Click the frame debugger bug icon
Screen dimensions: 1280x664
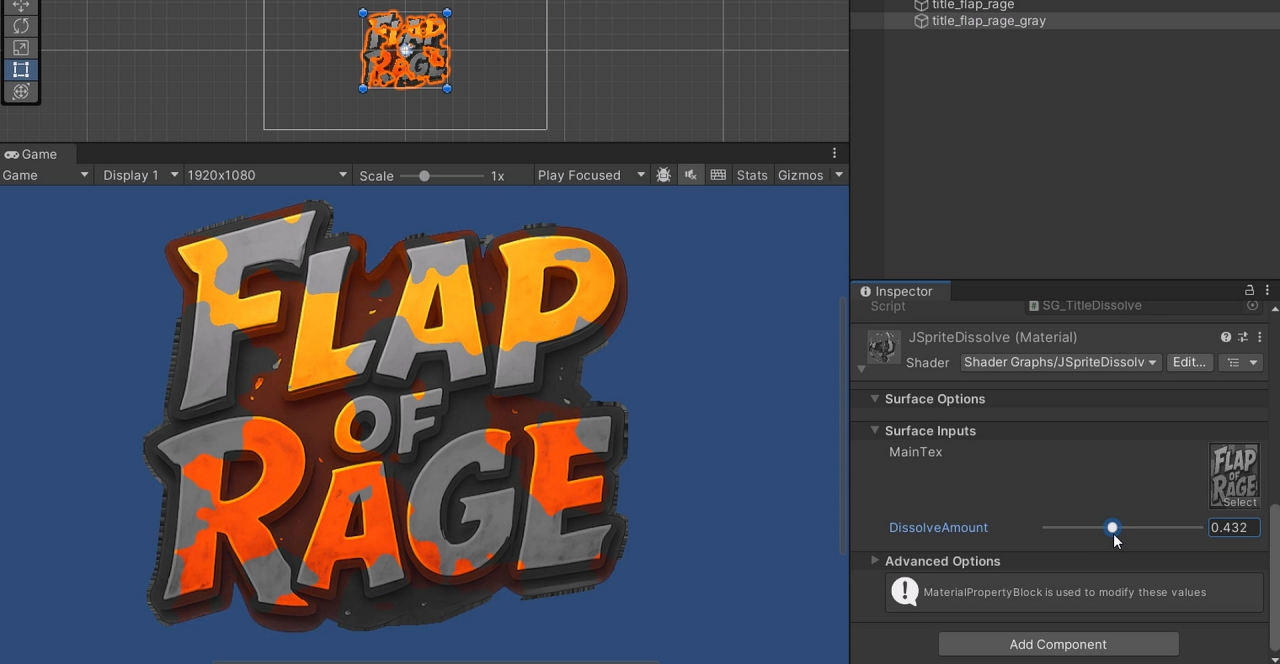tap(663, 175)
